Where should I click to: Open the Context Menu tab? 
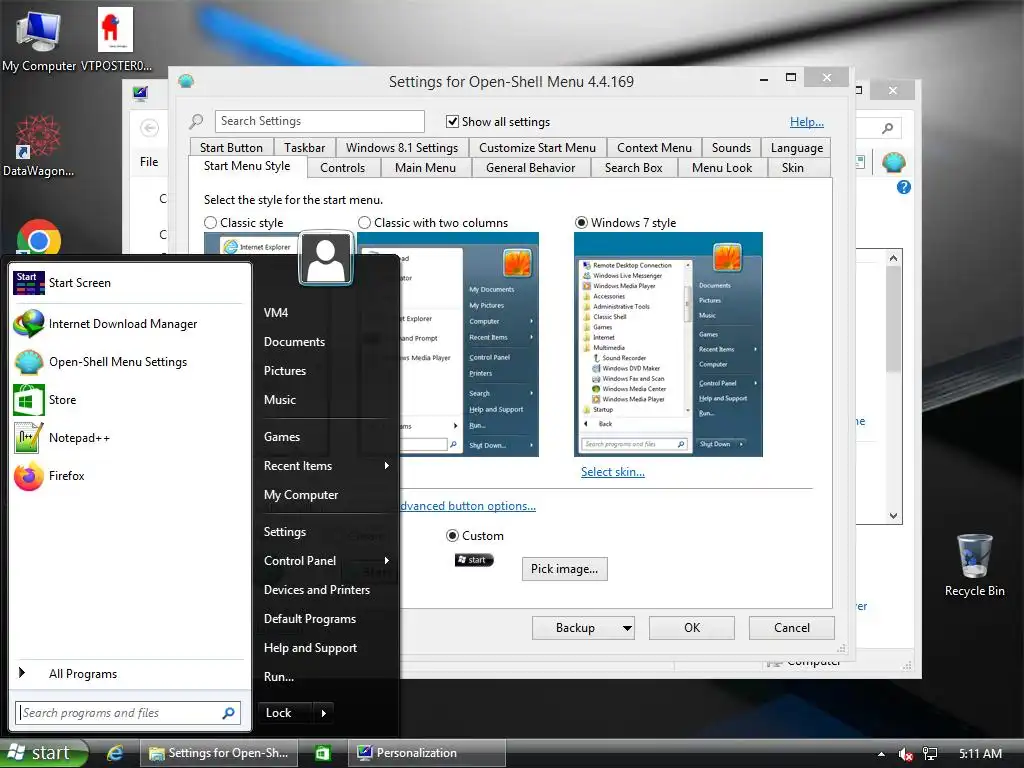(654, 148)
